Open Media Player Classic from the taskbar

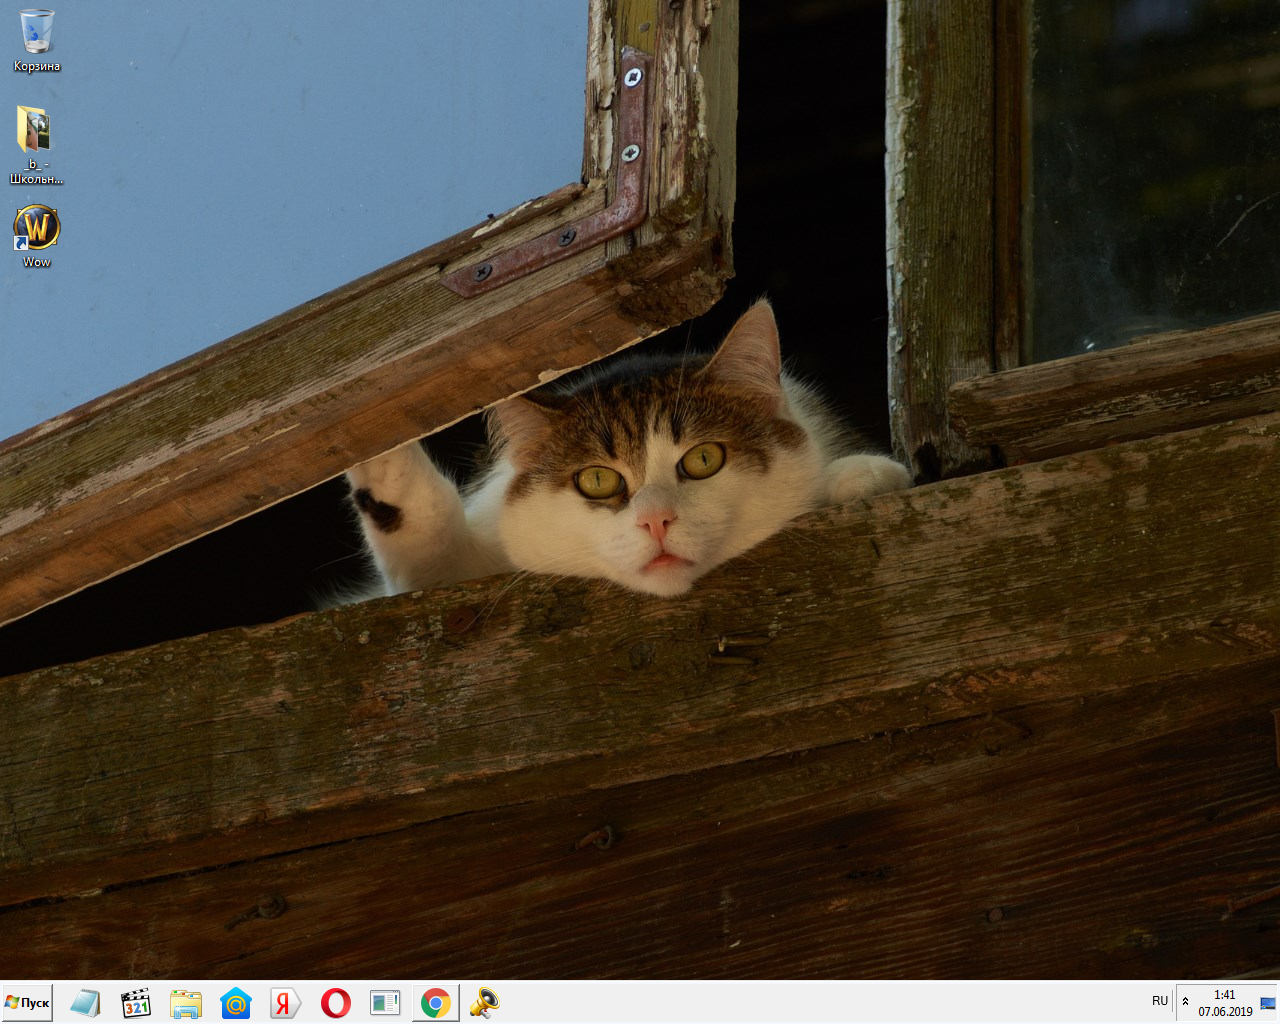click(x=135, y=1002)
